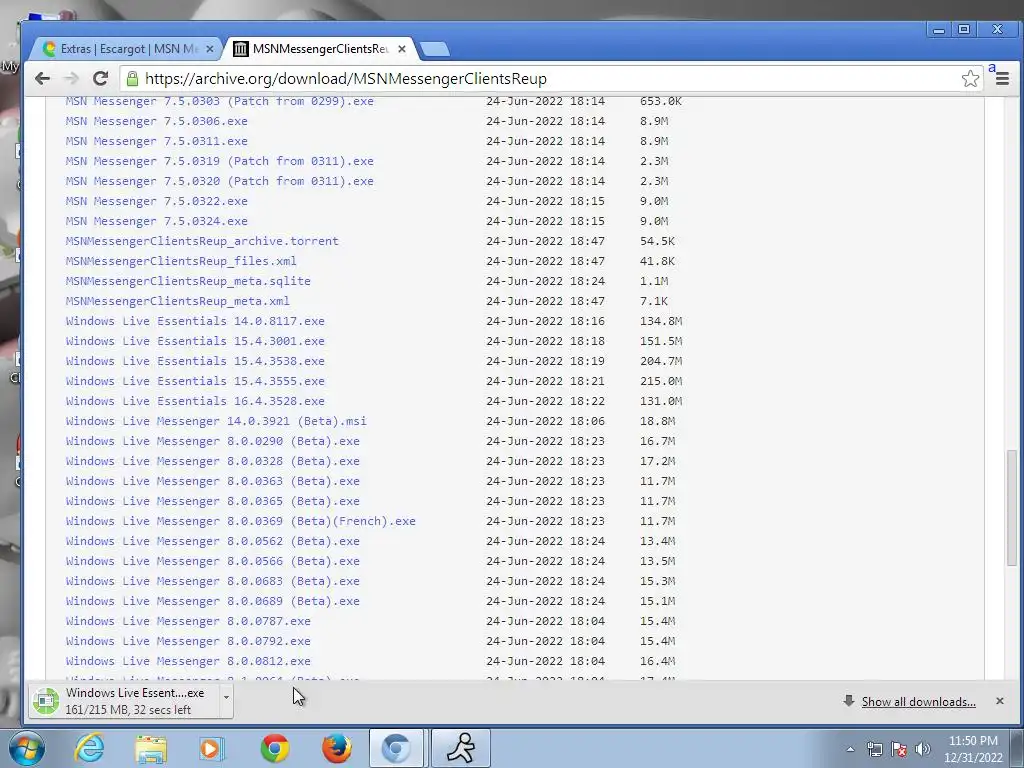Image resolution: width=1024 pixels, height=768 pixels.
Task: Open MSN Messenger 7.5.0320 patch link
Action: [220, 181]
